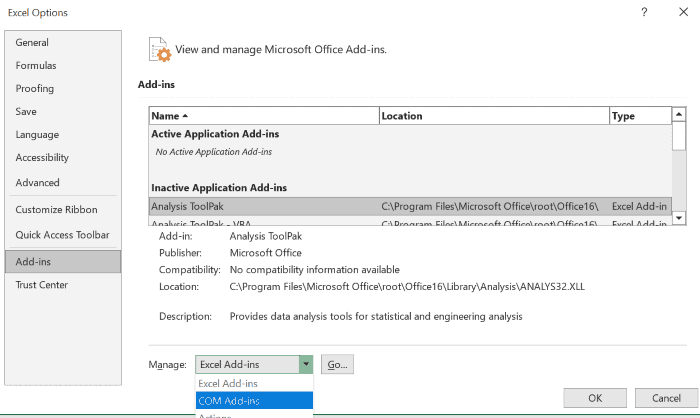Open the Formulas options category

coord(63,66)
